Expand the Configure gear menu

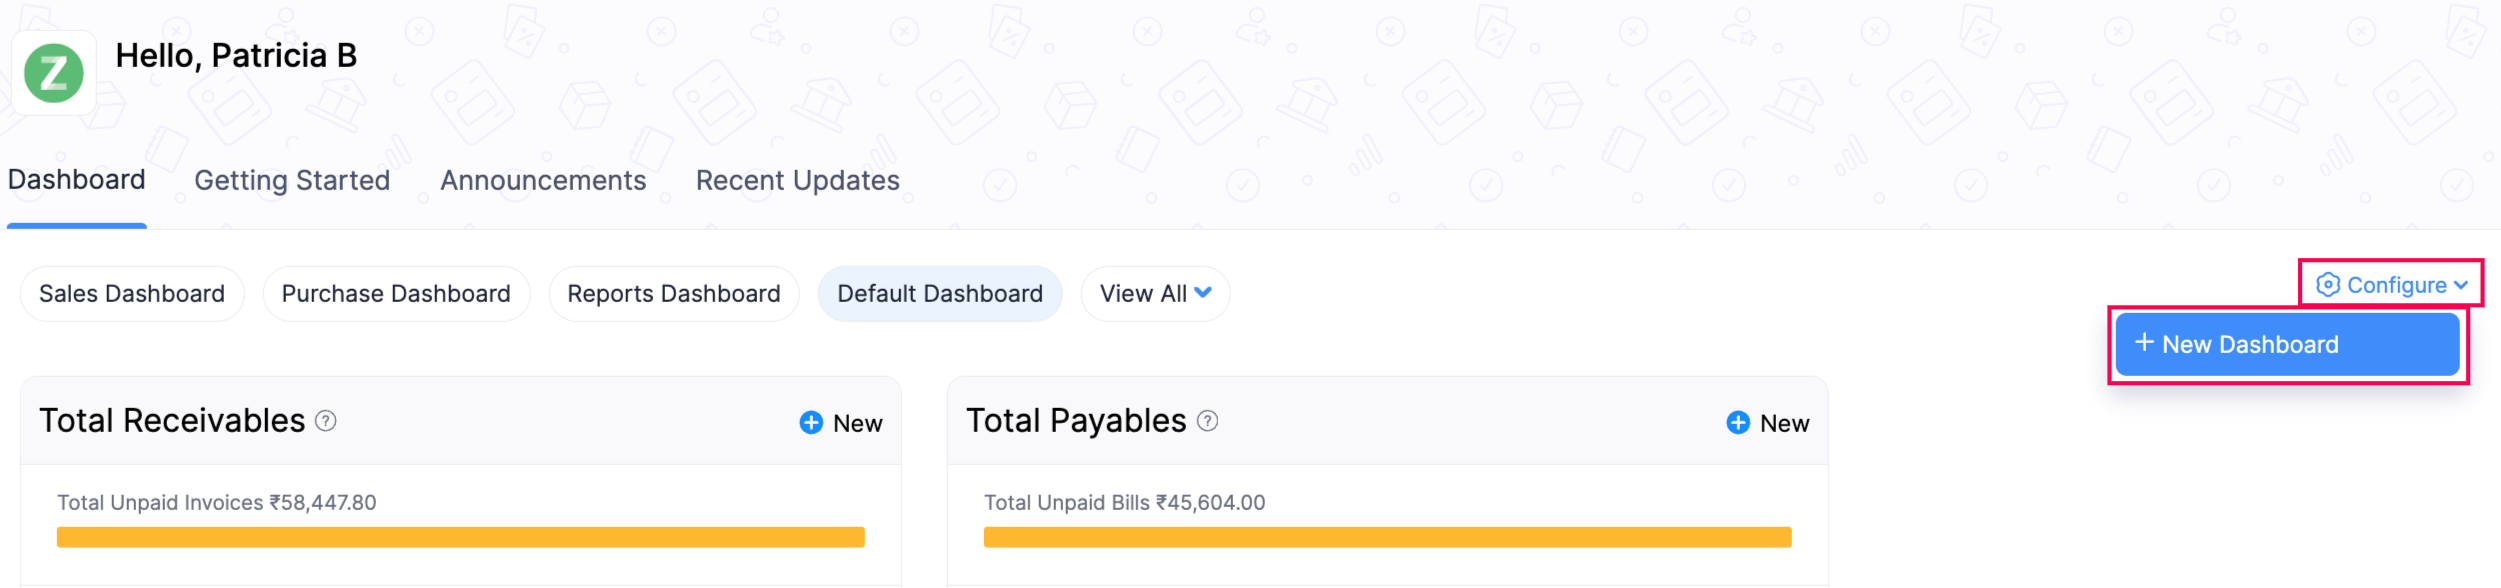click(2391, 285)
